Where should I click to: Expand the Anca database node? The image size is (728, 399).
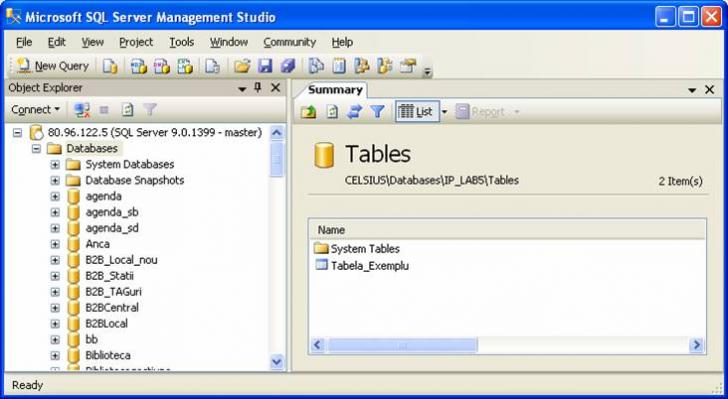click(x=55, y=244)
